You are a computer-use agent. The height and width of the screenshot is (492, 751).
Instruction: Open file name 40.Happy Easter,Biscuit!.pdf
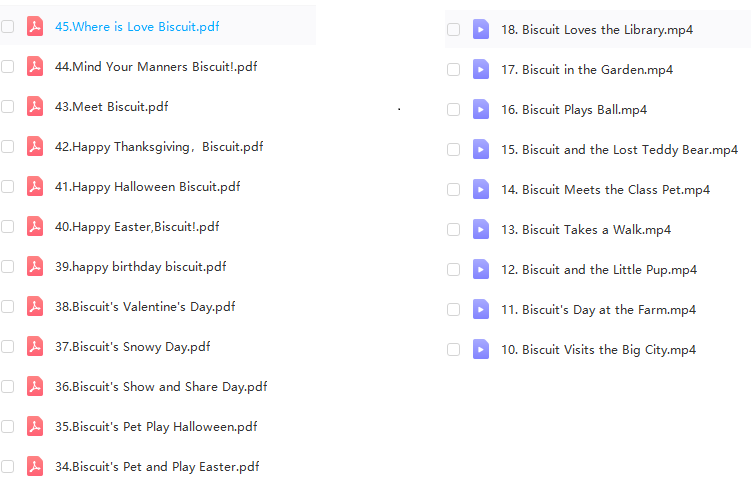click(137, 227)
